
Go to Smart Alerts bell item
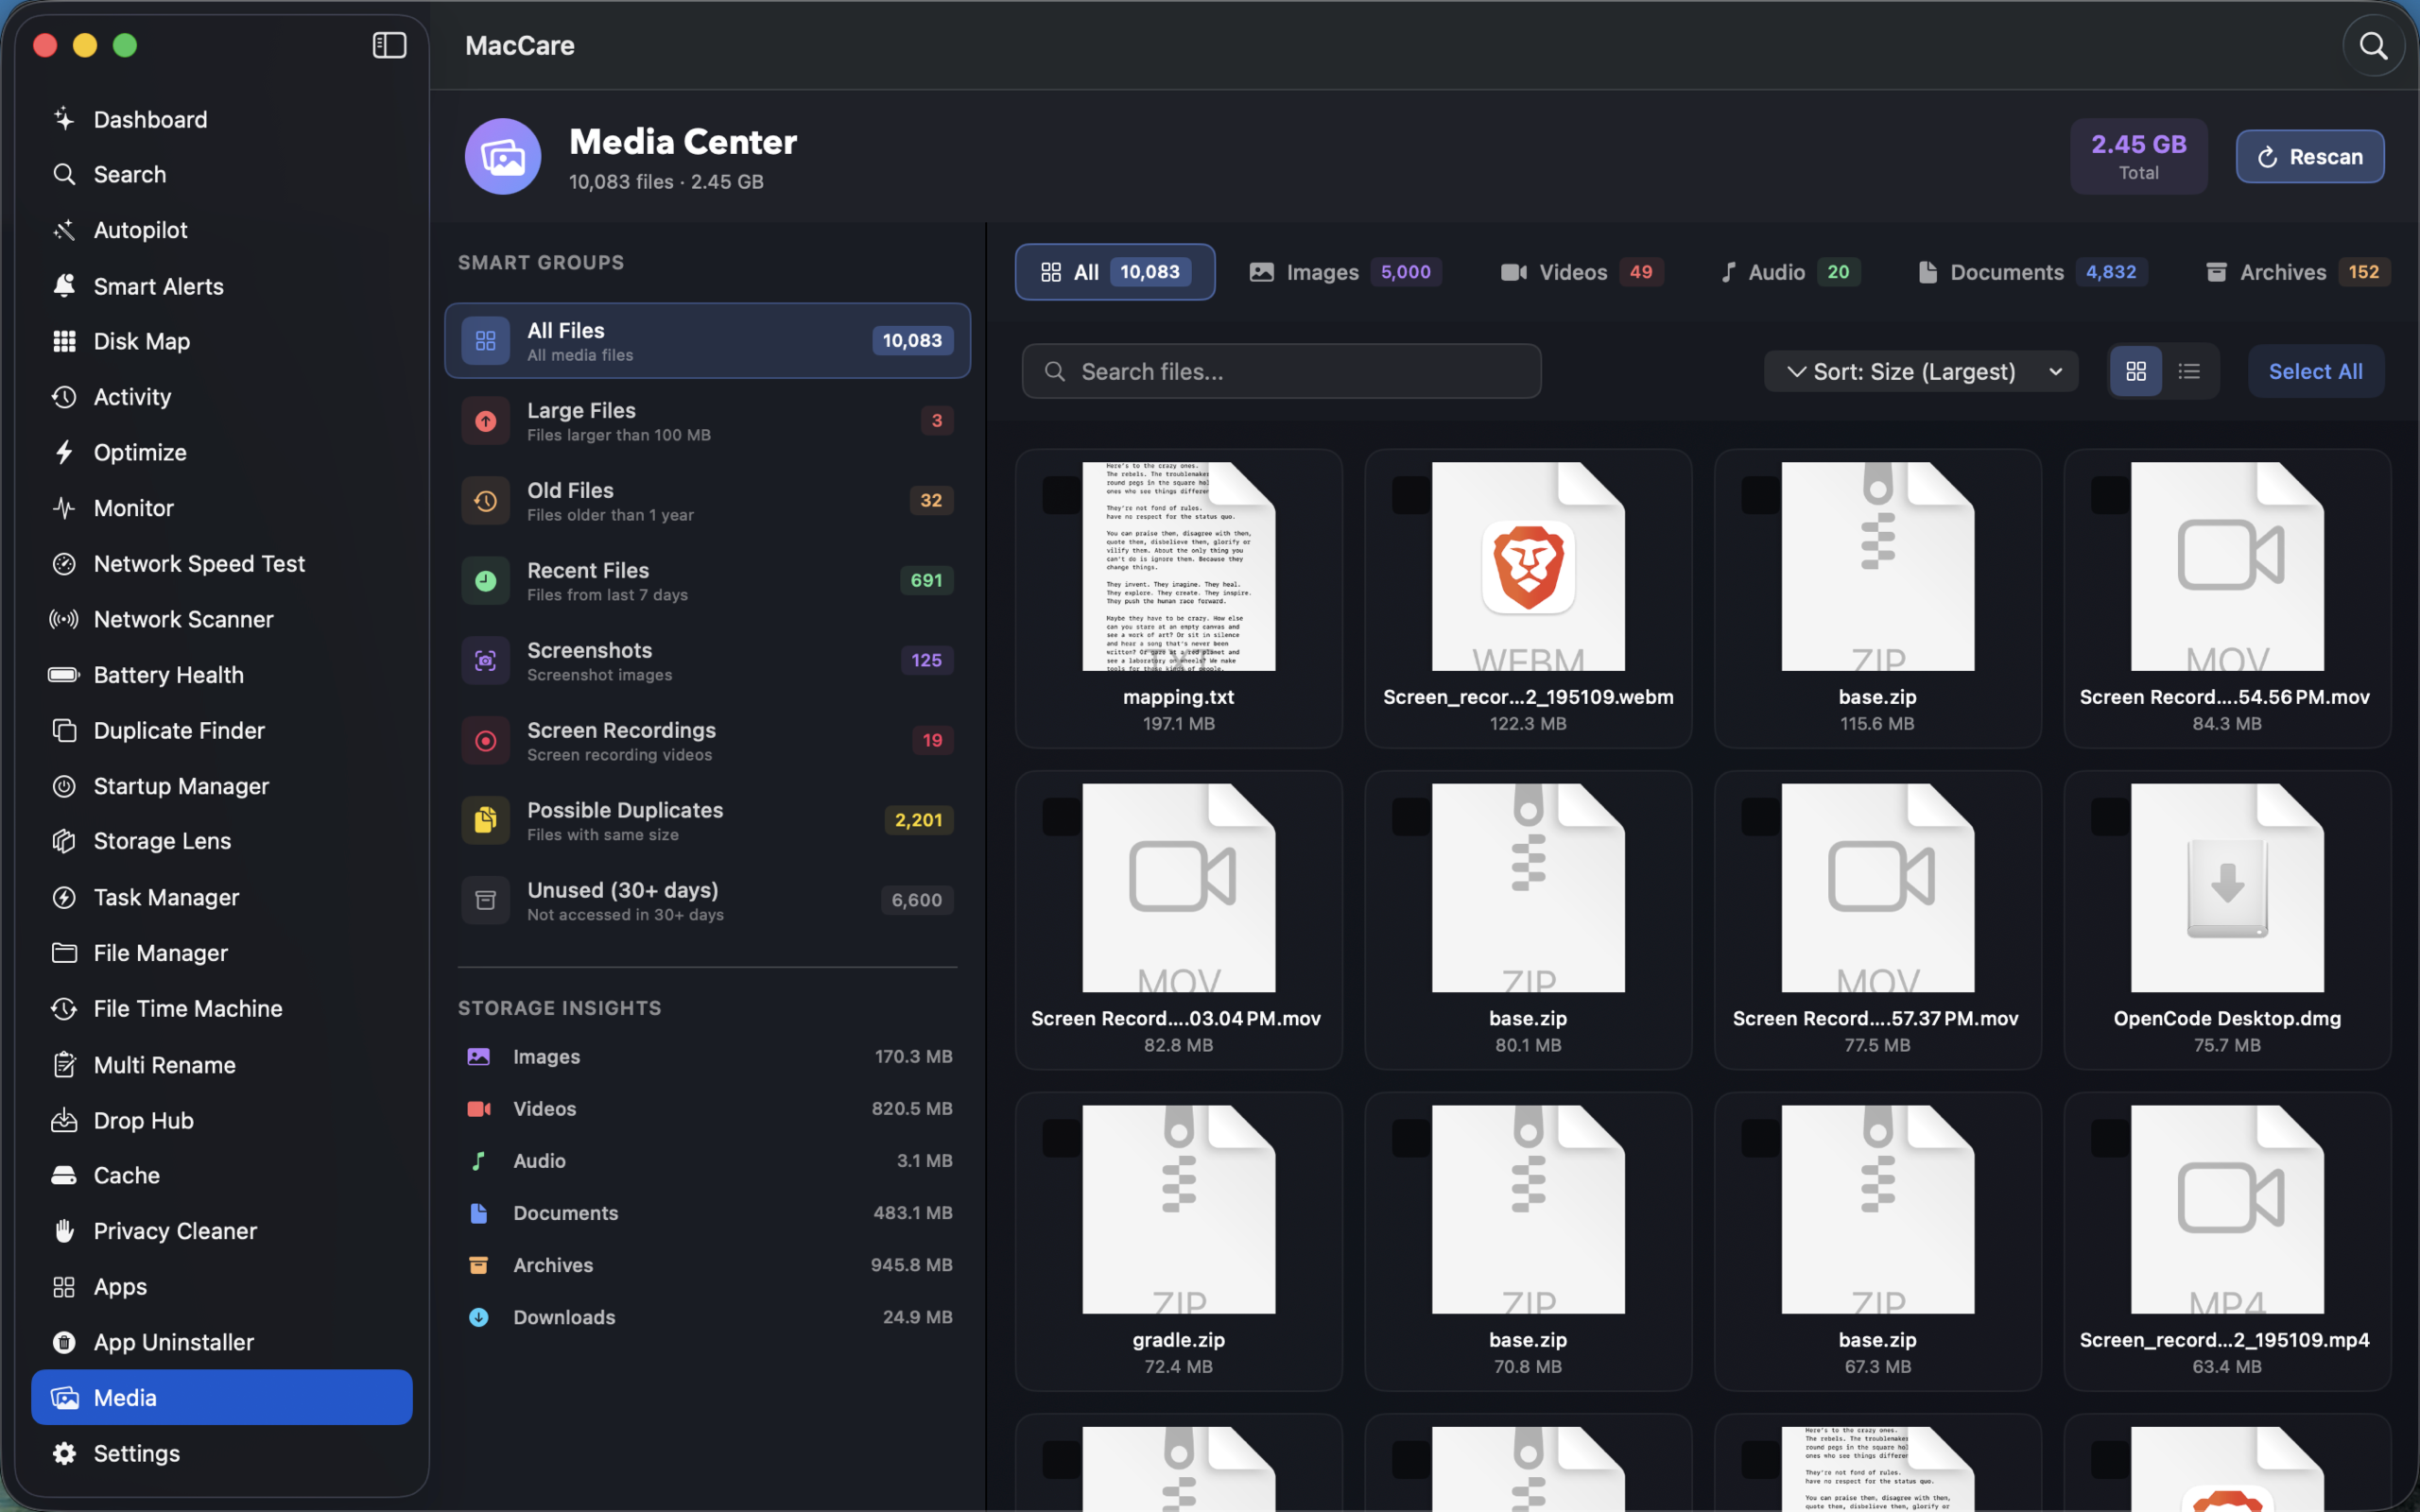coord(221,286)
